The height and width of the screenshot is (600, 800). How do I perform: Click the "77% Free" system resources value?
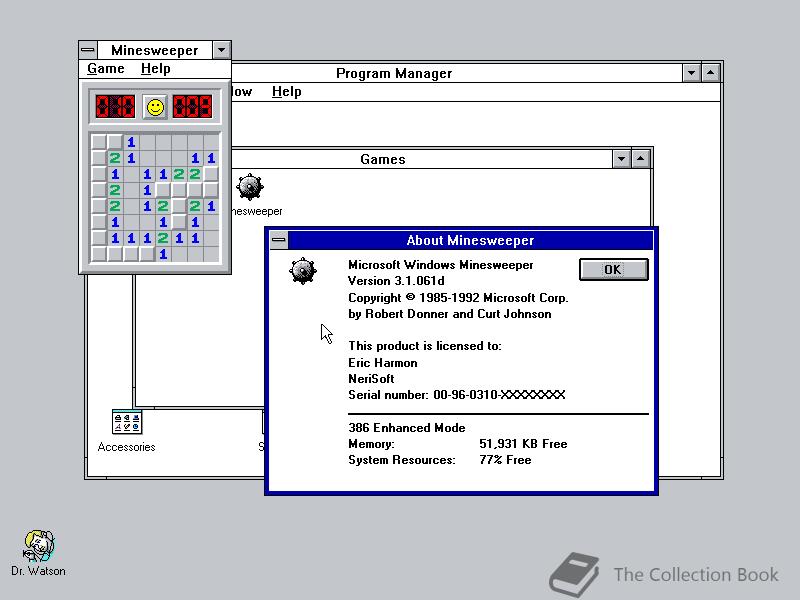505,460
